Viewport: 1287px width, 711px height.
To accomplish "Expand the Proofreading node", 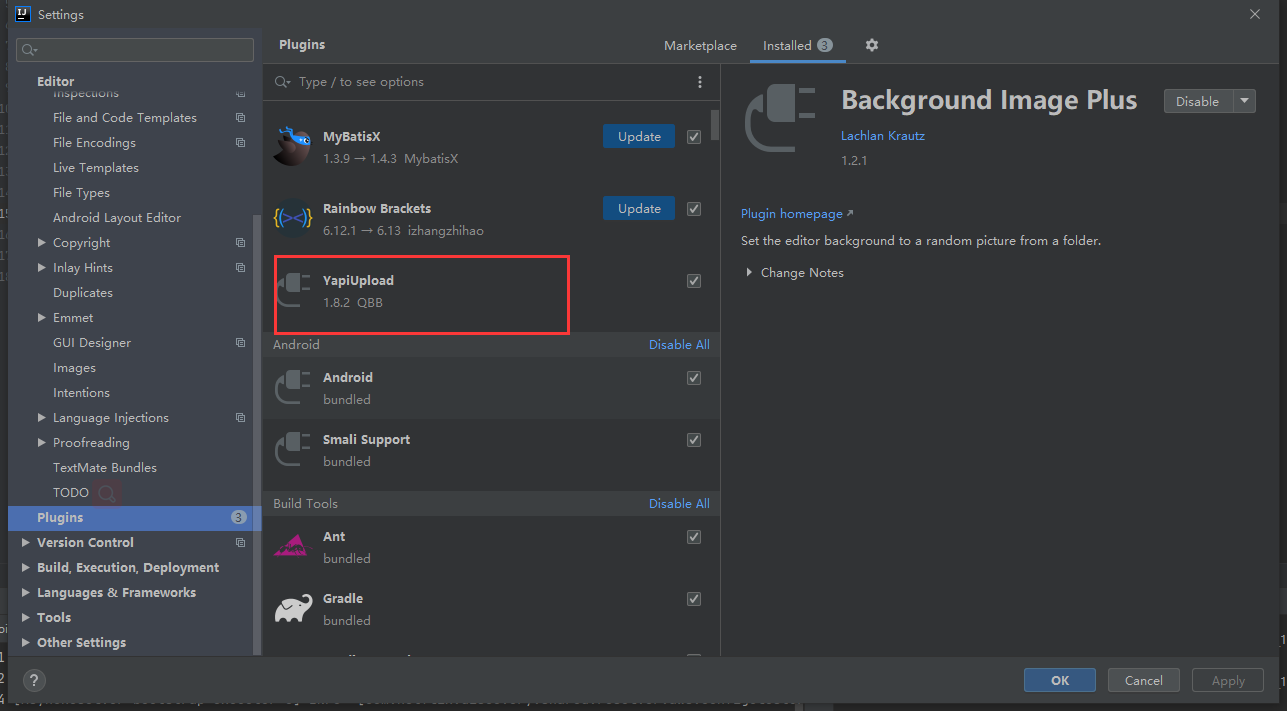I will pos(42,443).
